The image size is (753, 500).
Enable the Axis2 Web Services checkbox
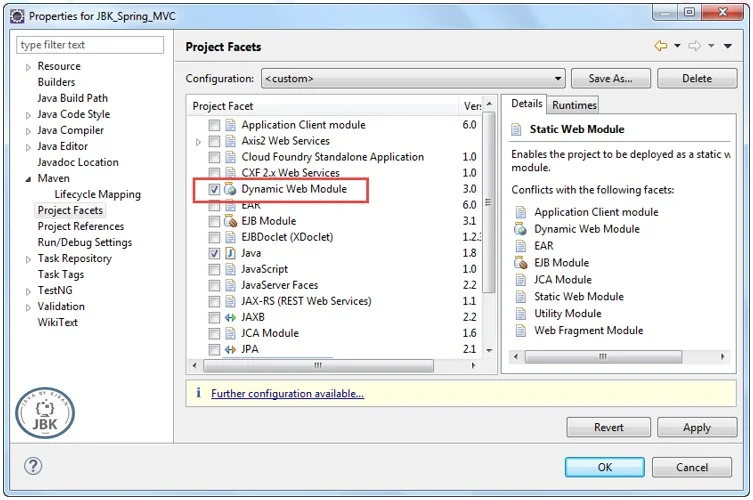(214, 141)
